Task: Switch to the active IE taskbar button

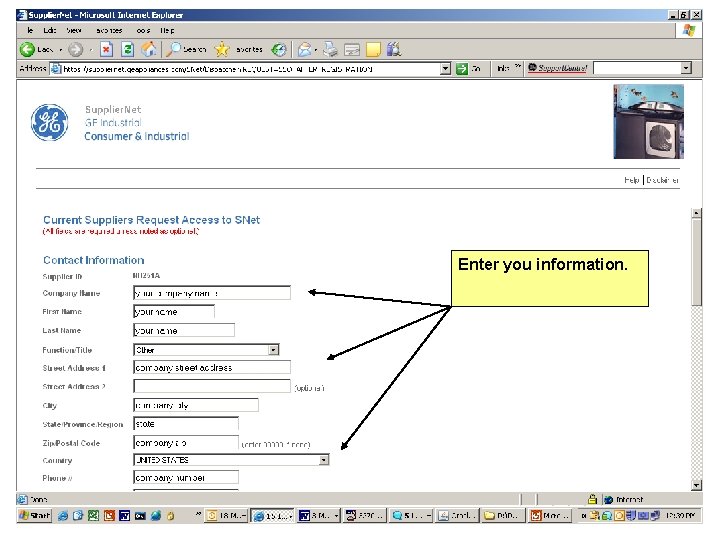Action: pyautogui.click(x=272, y=516)
